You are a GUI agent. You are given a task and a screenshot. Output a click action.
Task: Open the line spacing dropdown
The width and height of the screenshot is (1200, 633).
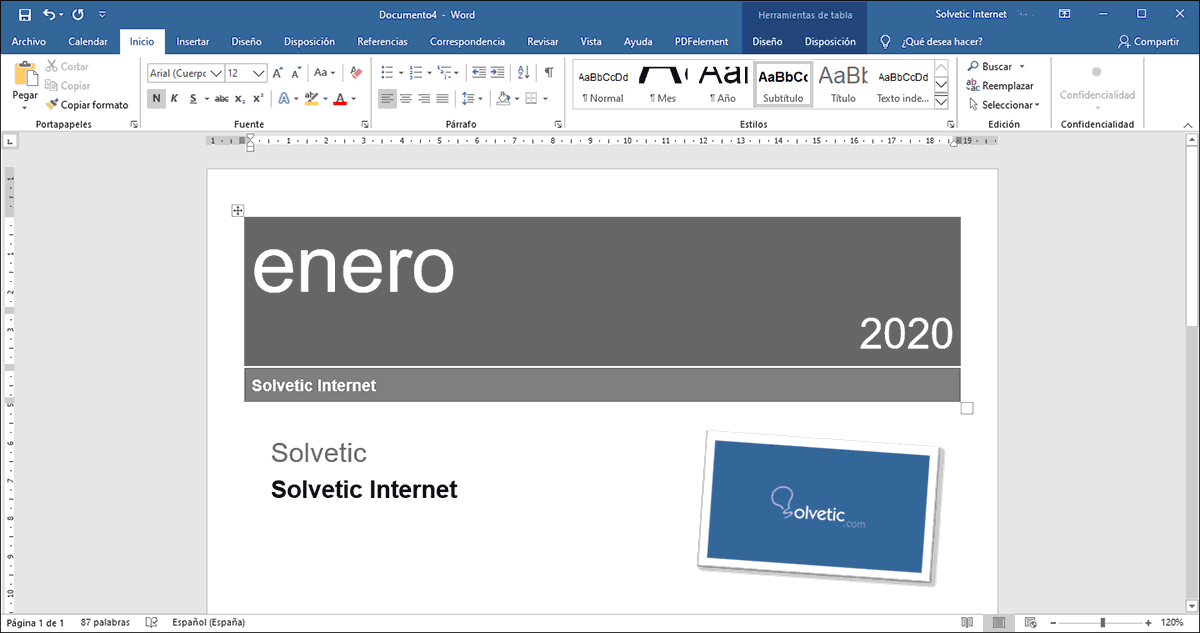tap(472, 98)
